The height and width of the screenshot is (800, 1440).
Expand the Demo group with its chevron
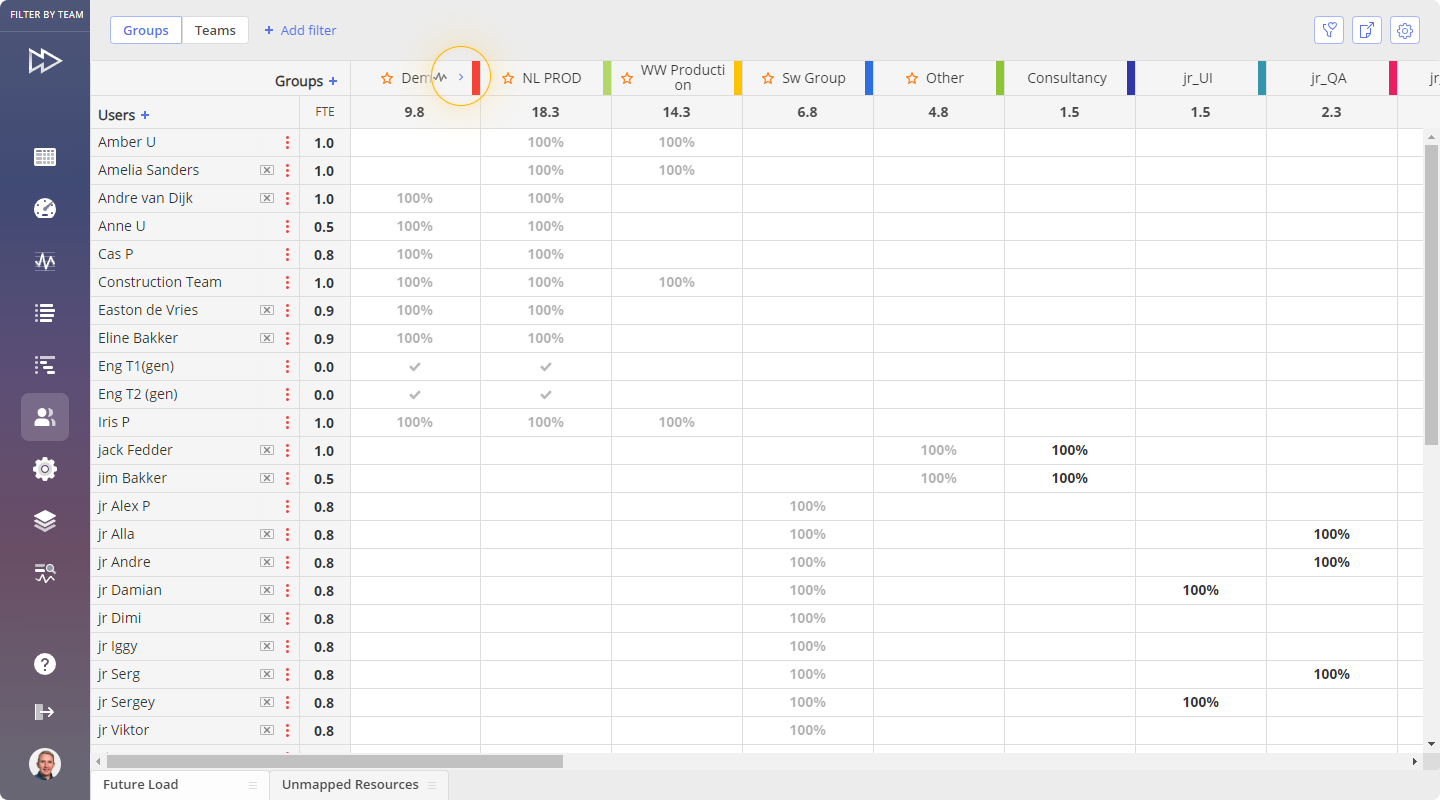(461, 77)
